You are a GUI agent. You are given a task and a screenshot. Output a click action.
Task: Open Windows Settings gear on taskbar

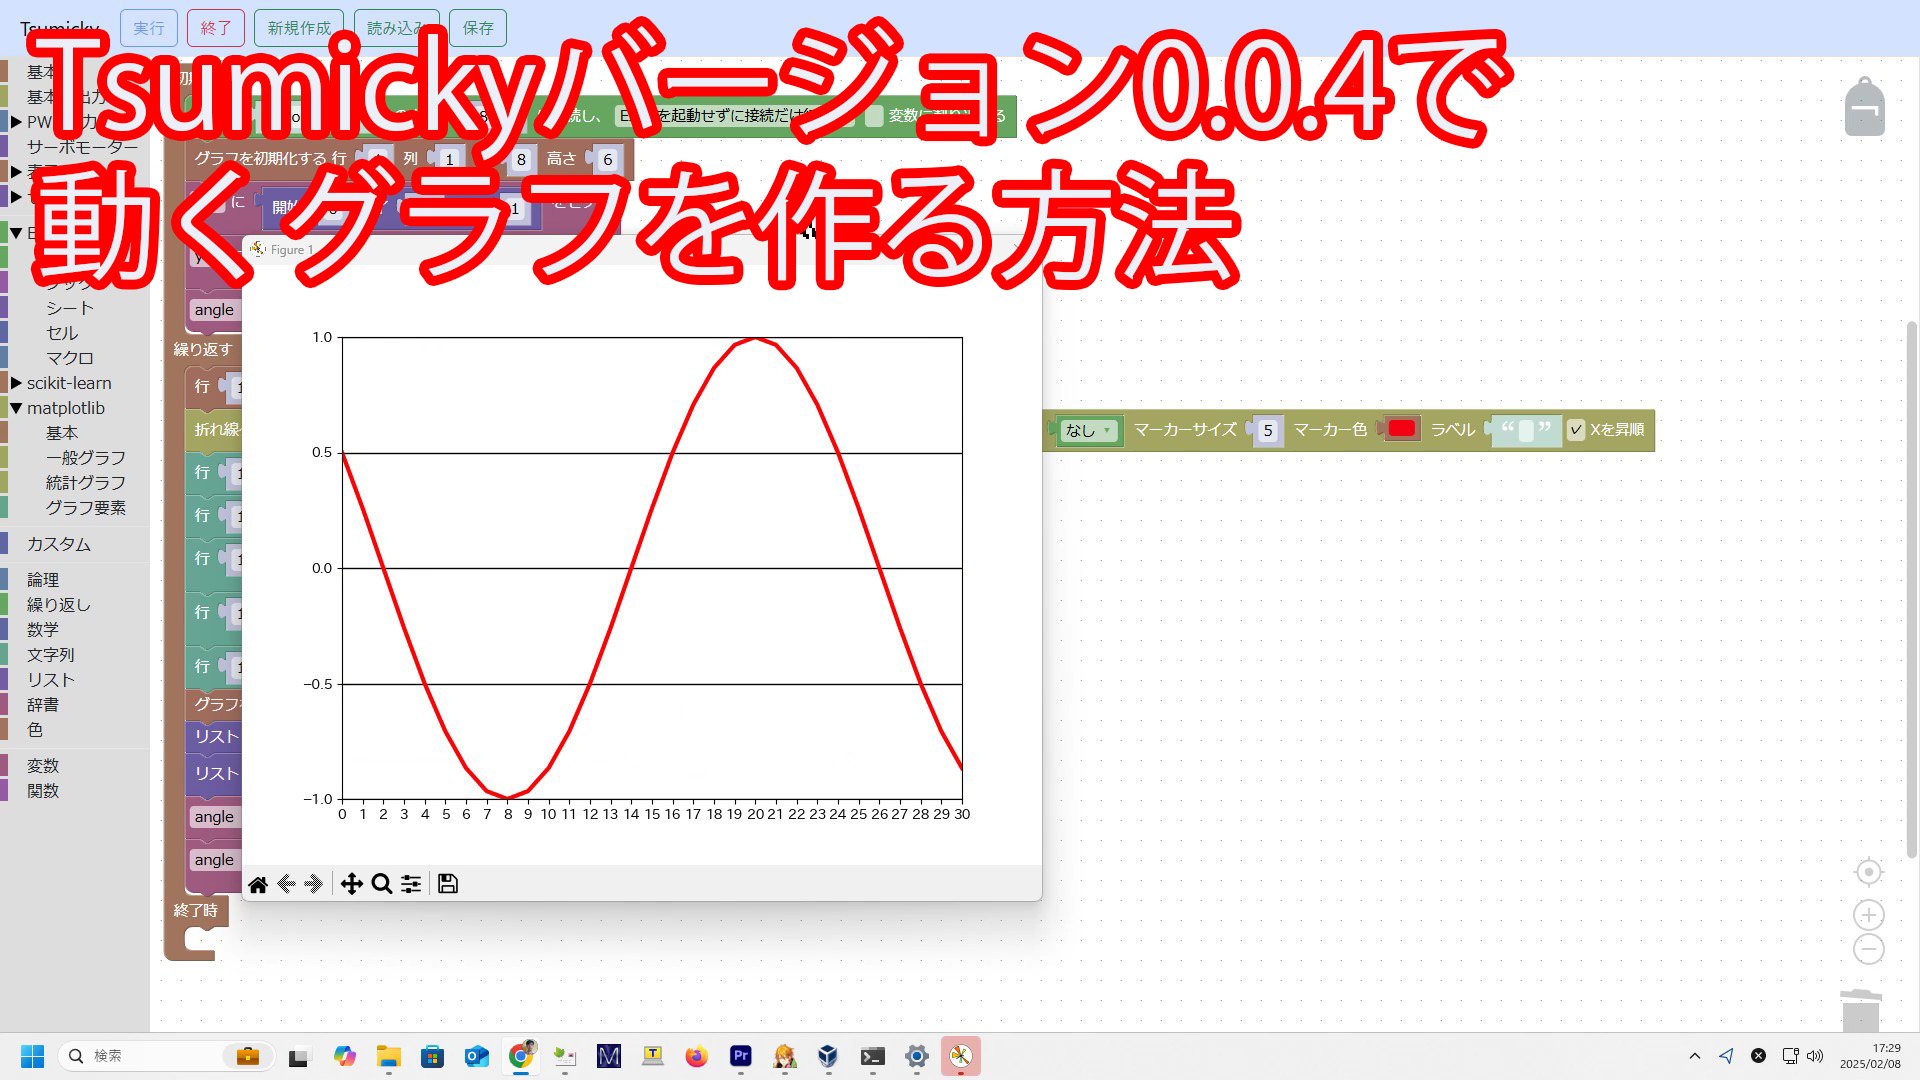click(x=917, y=1056)
